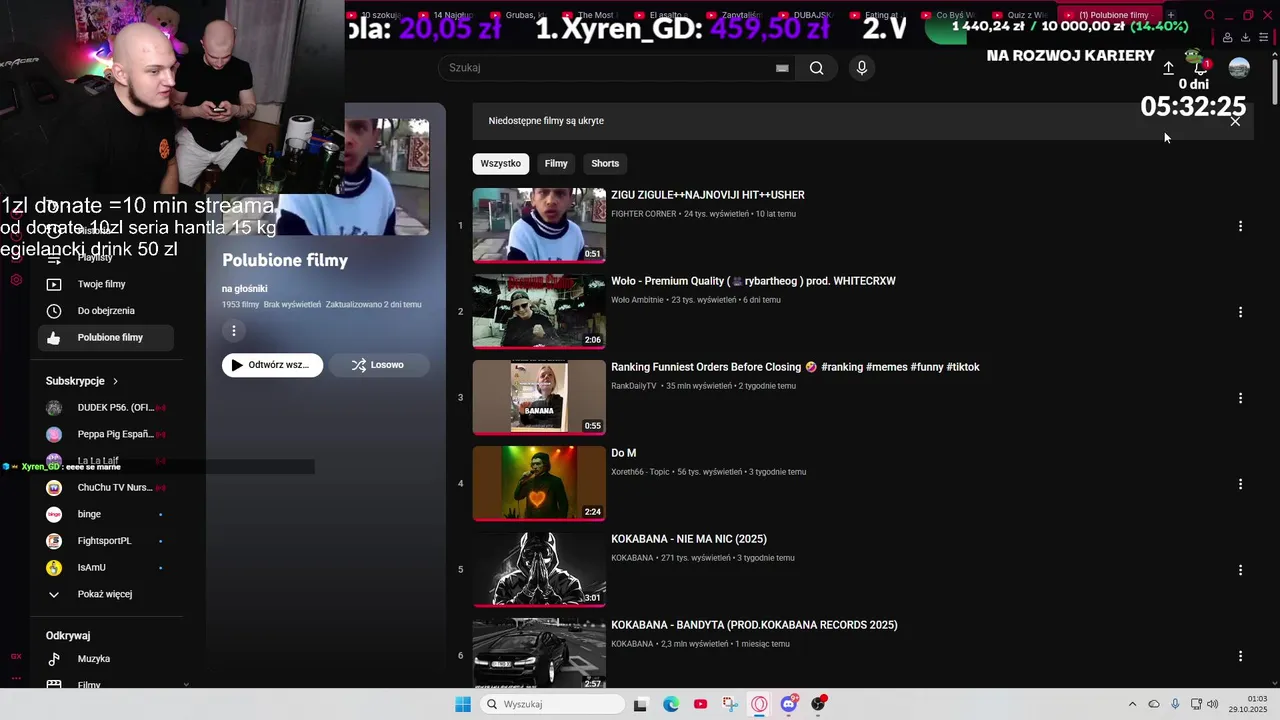
Task: Open browser tab search icon in title bar
Action: 1209,15
